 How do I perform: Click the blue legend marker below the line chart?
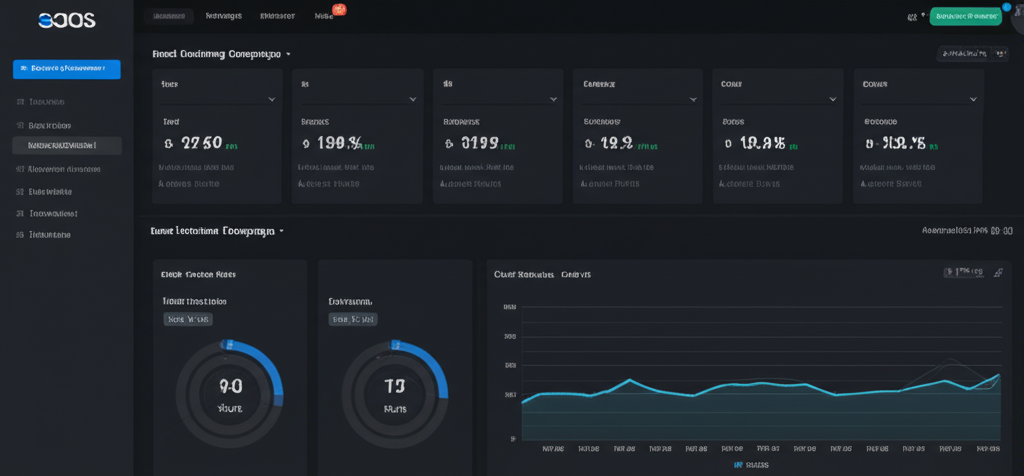pyautogui.click(x=738, y=465)
